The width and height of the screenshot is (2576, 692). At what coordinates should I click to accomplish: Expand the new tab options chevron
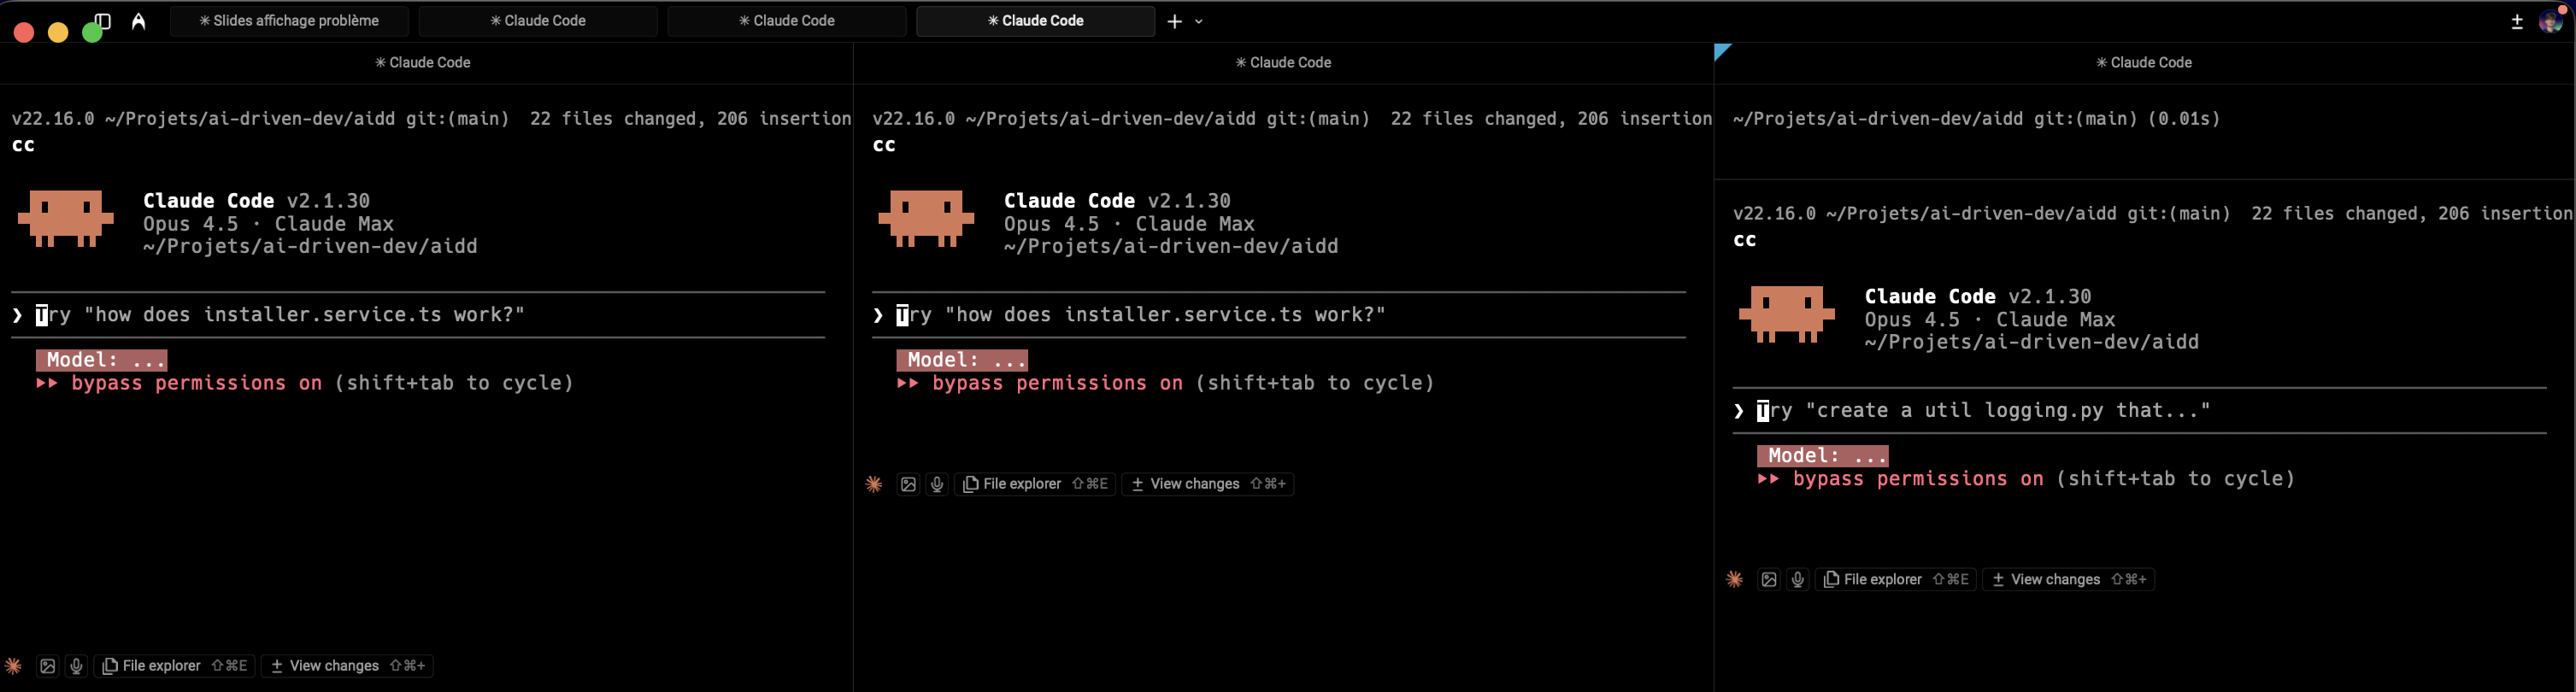click(1199, 21)
